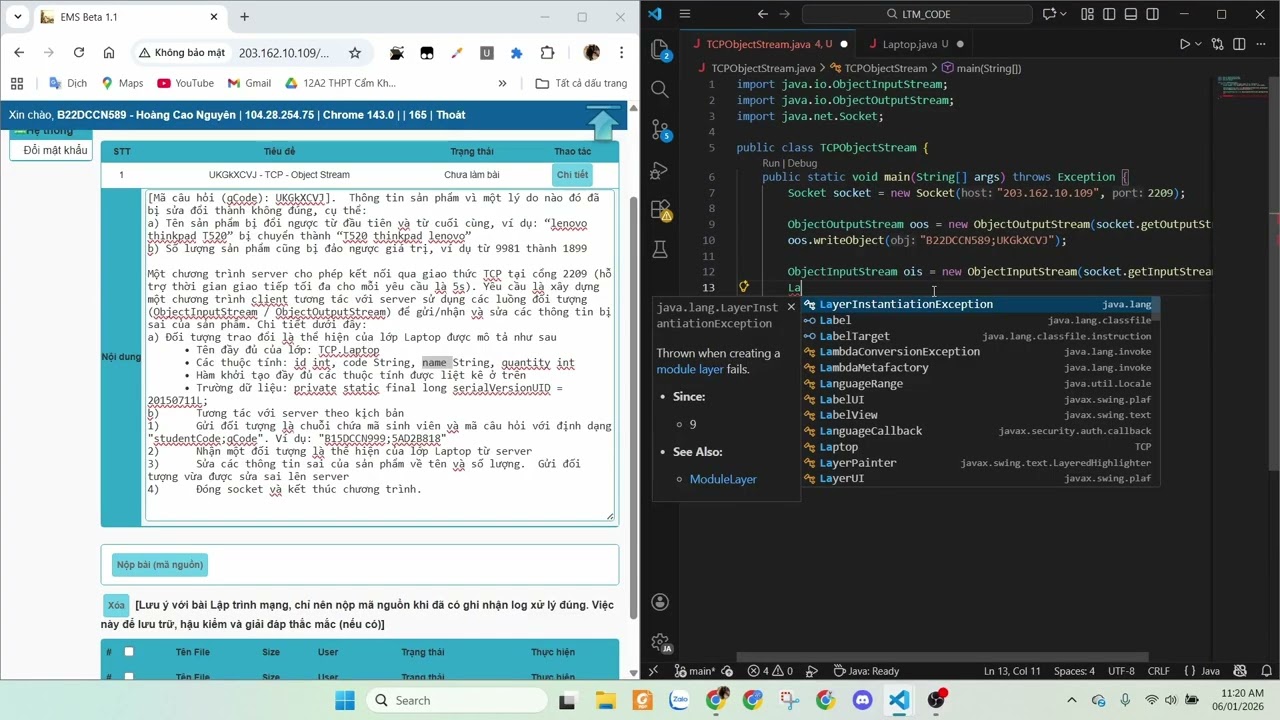The width and height of the screenshot is (1280, 720).
Task: Open Accounts icon in VS Code activity bar
Action: pos(660,602)
